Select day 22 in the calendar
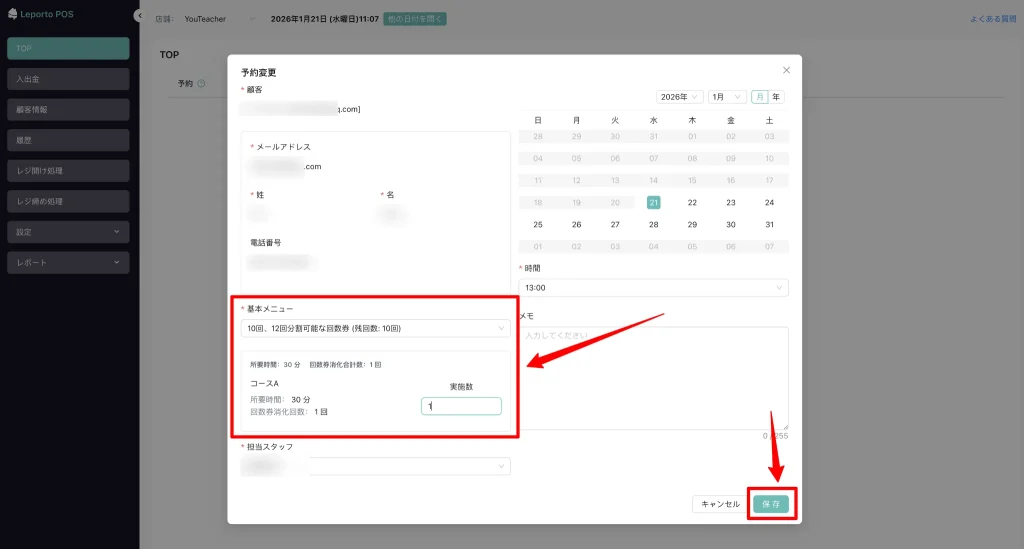This screenshot has width=1024, height=549. click(692, 202)
